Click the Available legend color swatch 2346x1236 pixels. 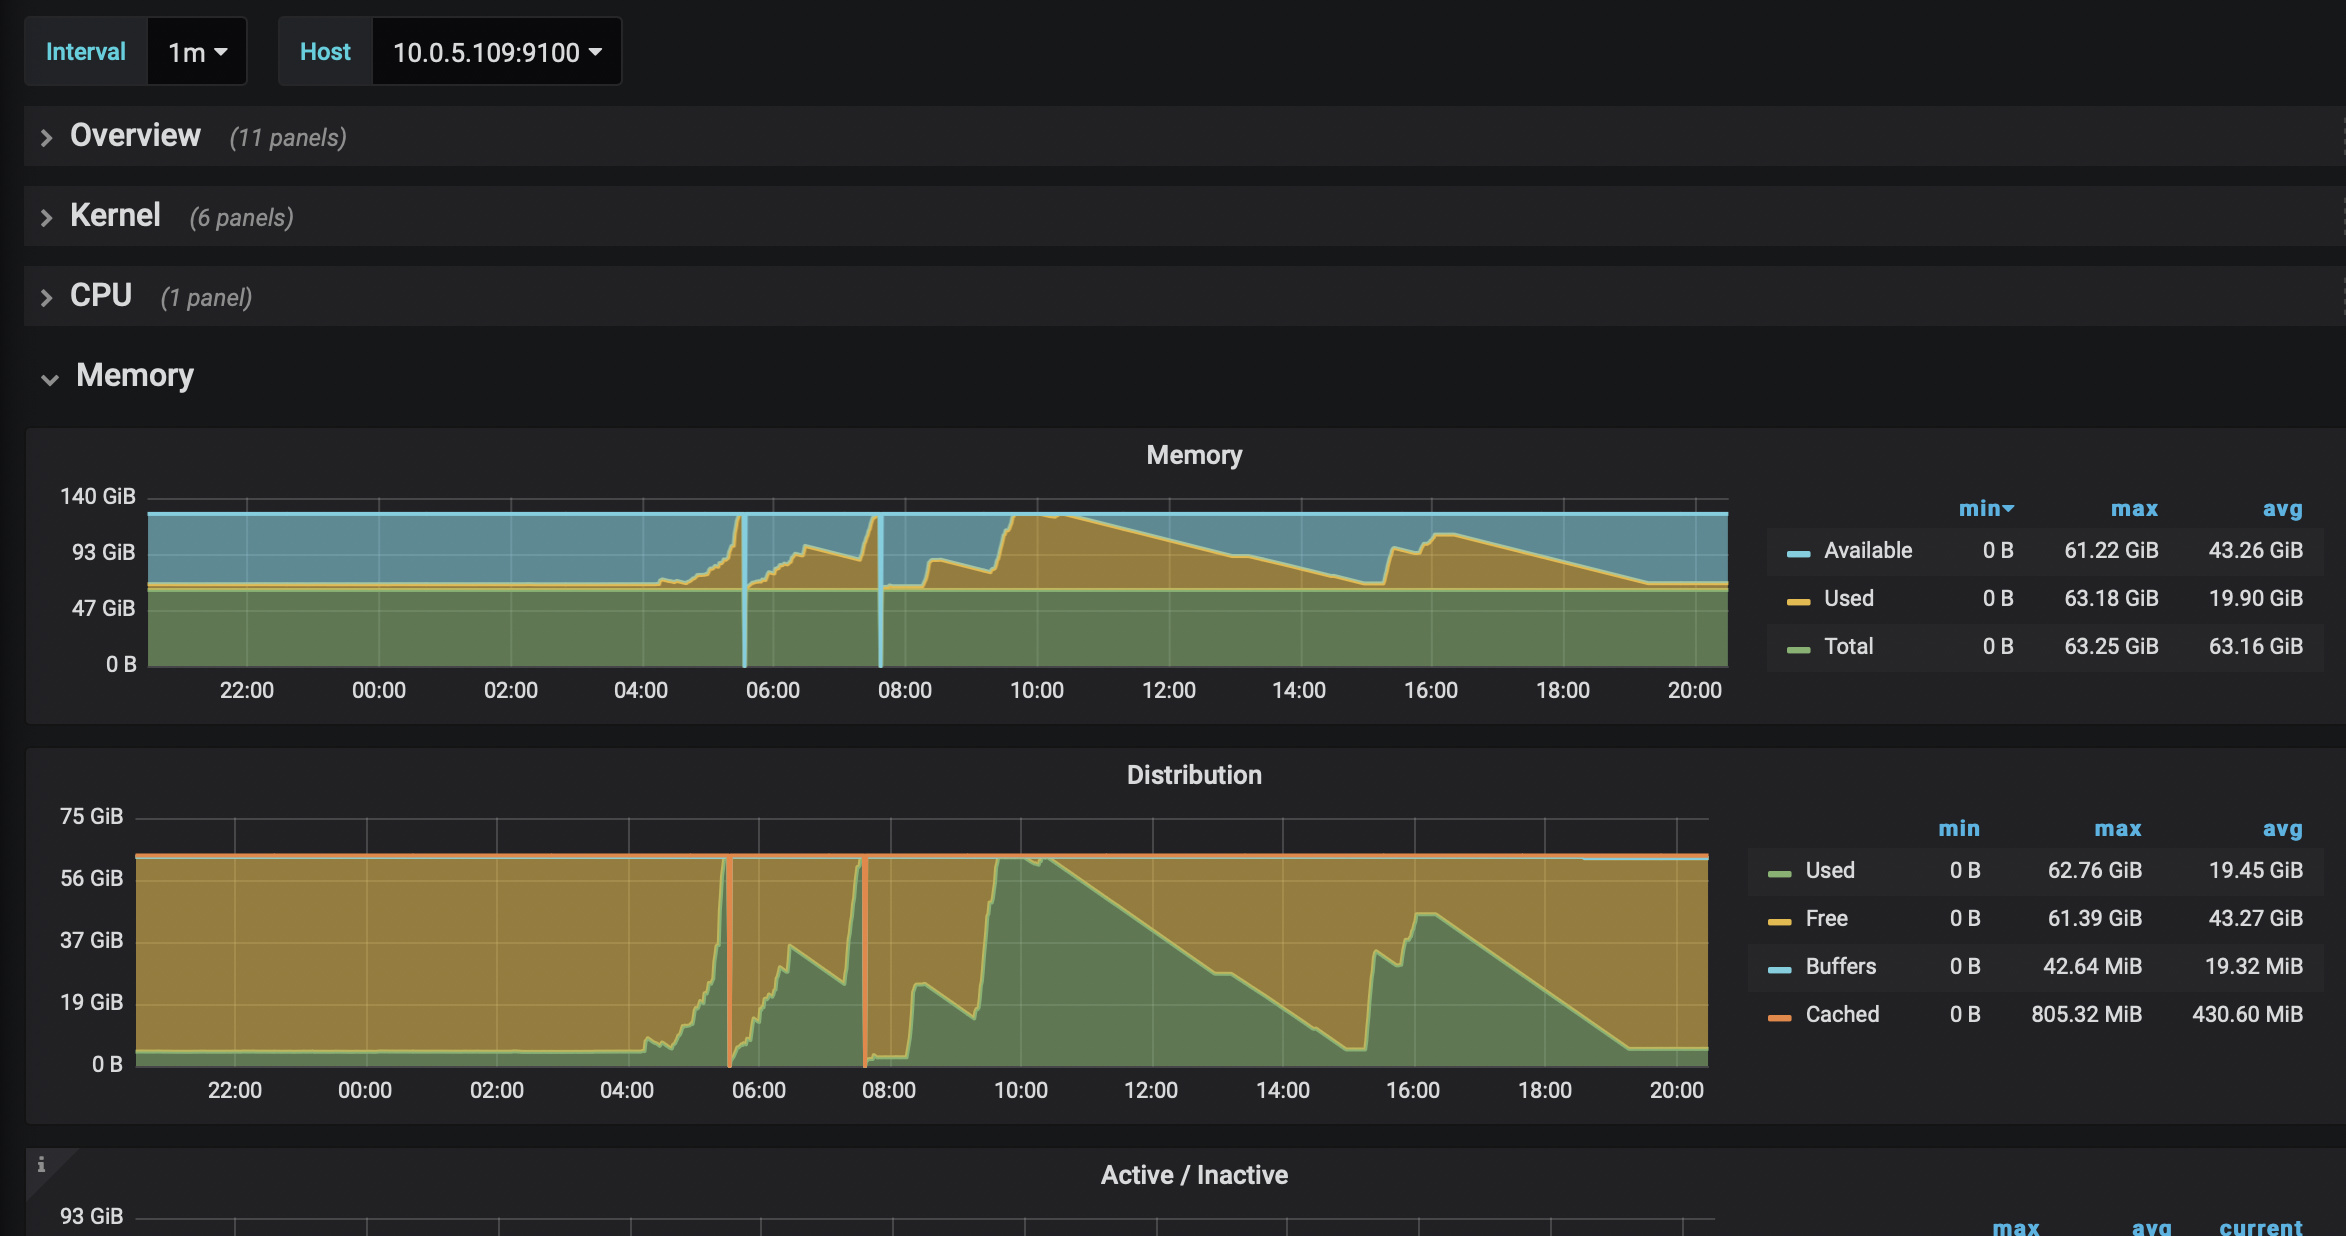click(x=1798, y=553)
